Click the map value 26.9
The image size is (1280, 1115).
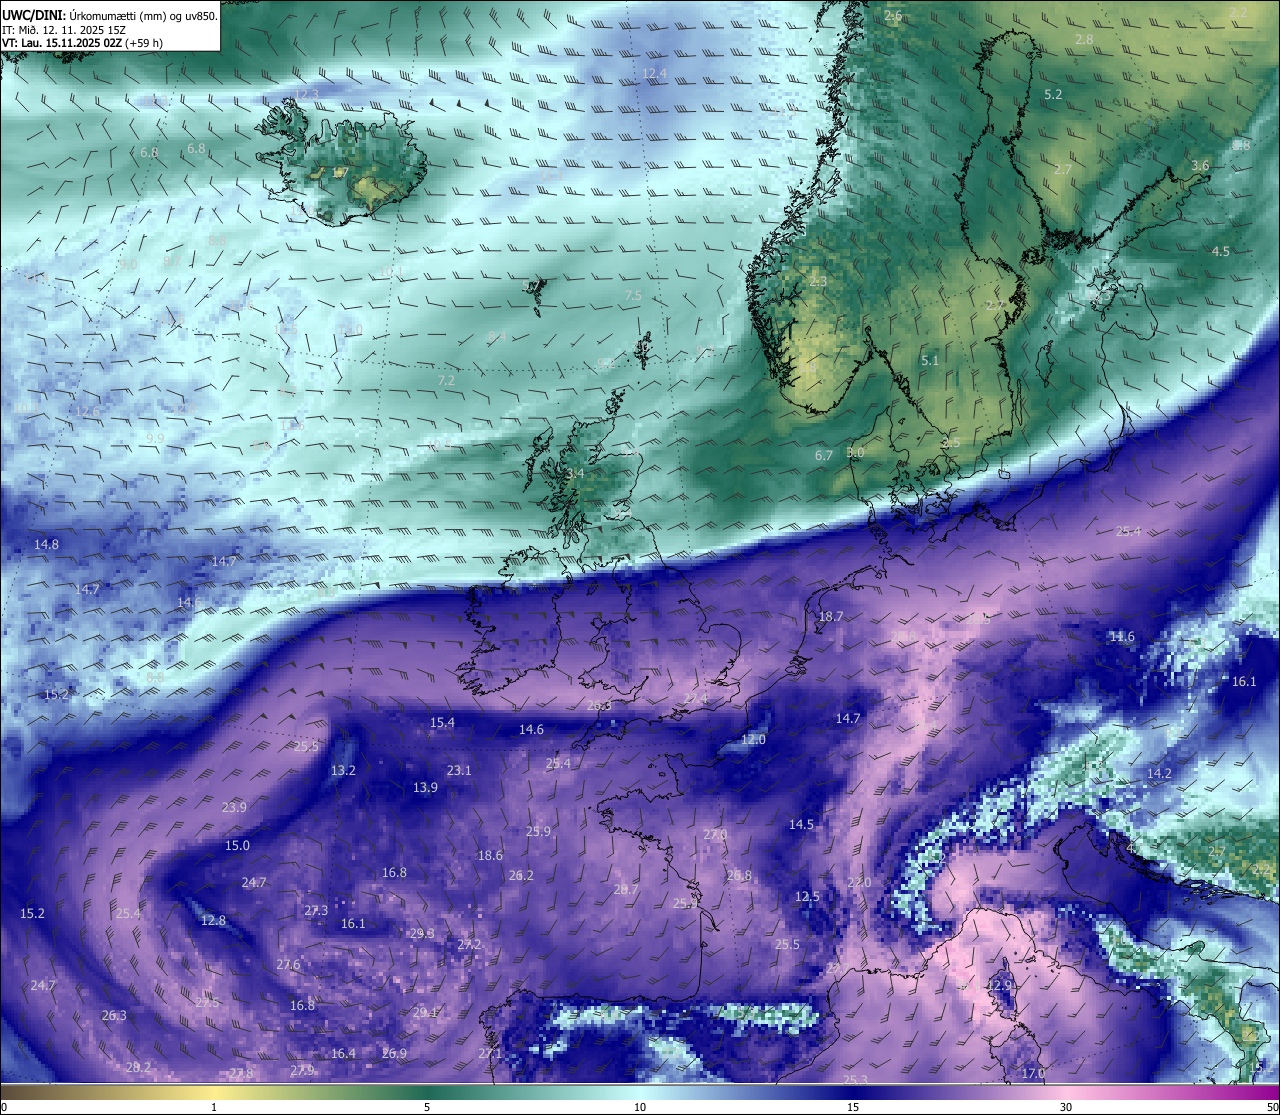tap(394, 1053)
